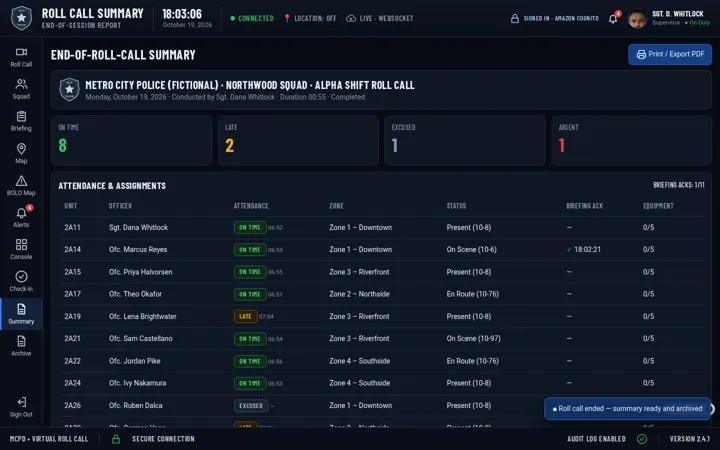Click Audit Log Enabled label
The width and height of the screenshot is (720, 450).
coord(596,439)
